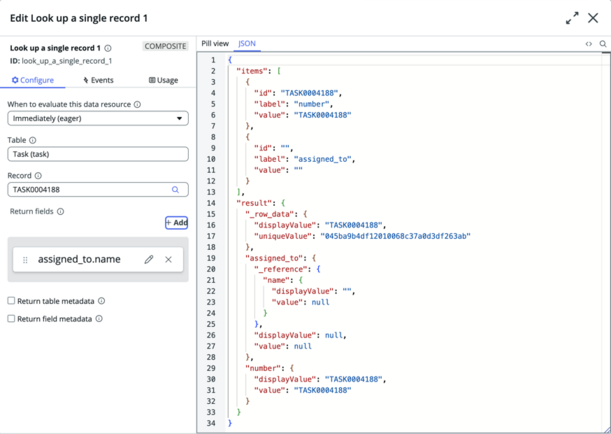This screenshot has height=434, width=611.
Task: Click info icon next to Return field metadata
Action: coord(99,319)
